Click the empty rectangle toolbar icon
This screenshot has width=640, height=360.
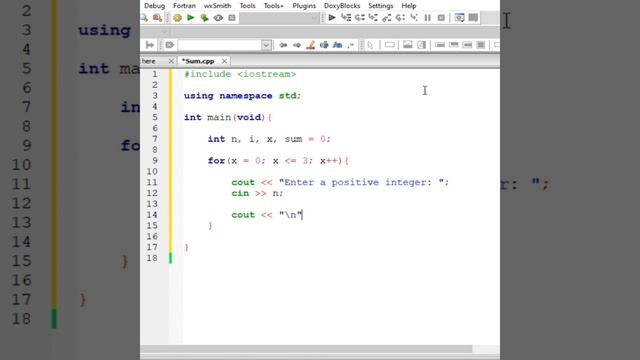point(390,45)
